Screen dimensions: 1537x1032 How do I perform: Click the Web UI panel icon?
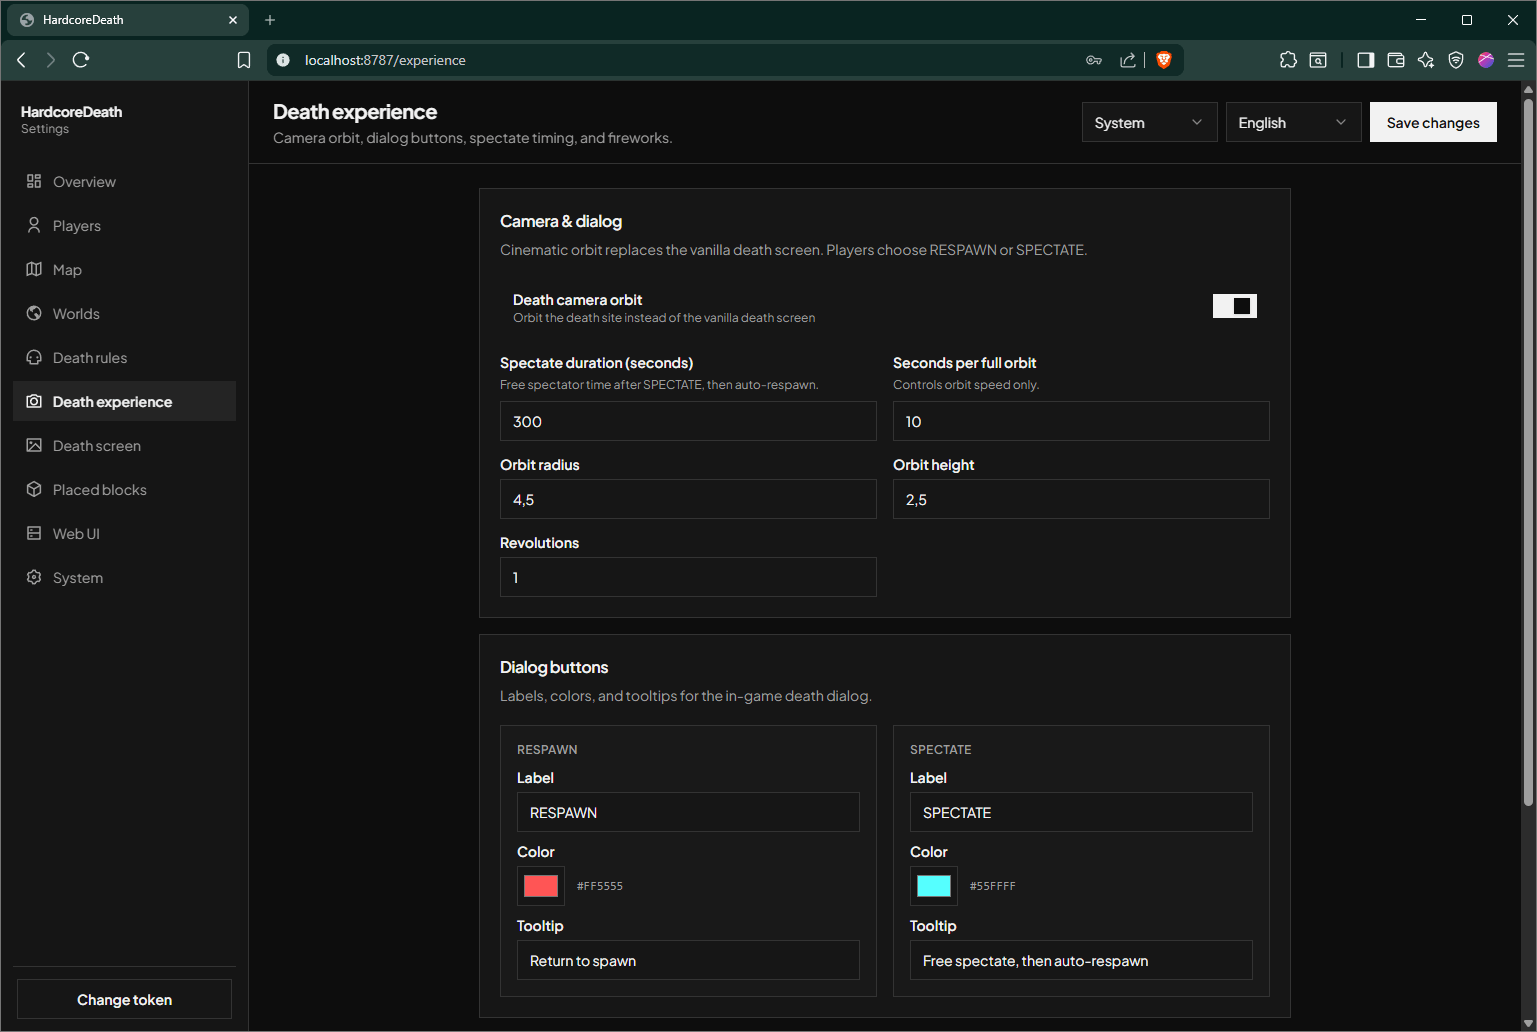(x=34, y=533)
